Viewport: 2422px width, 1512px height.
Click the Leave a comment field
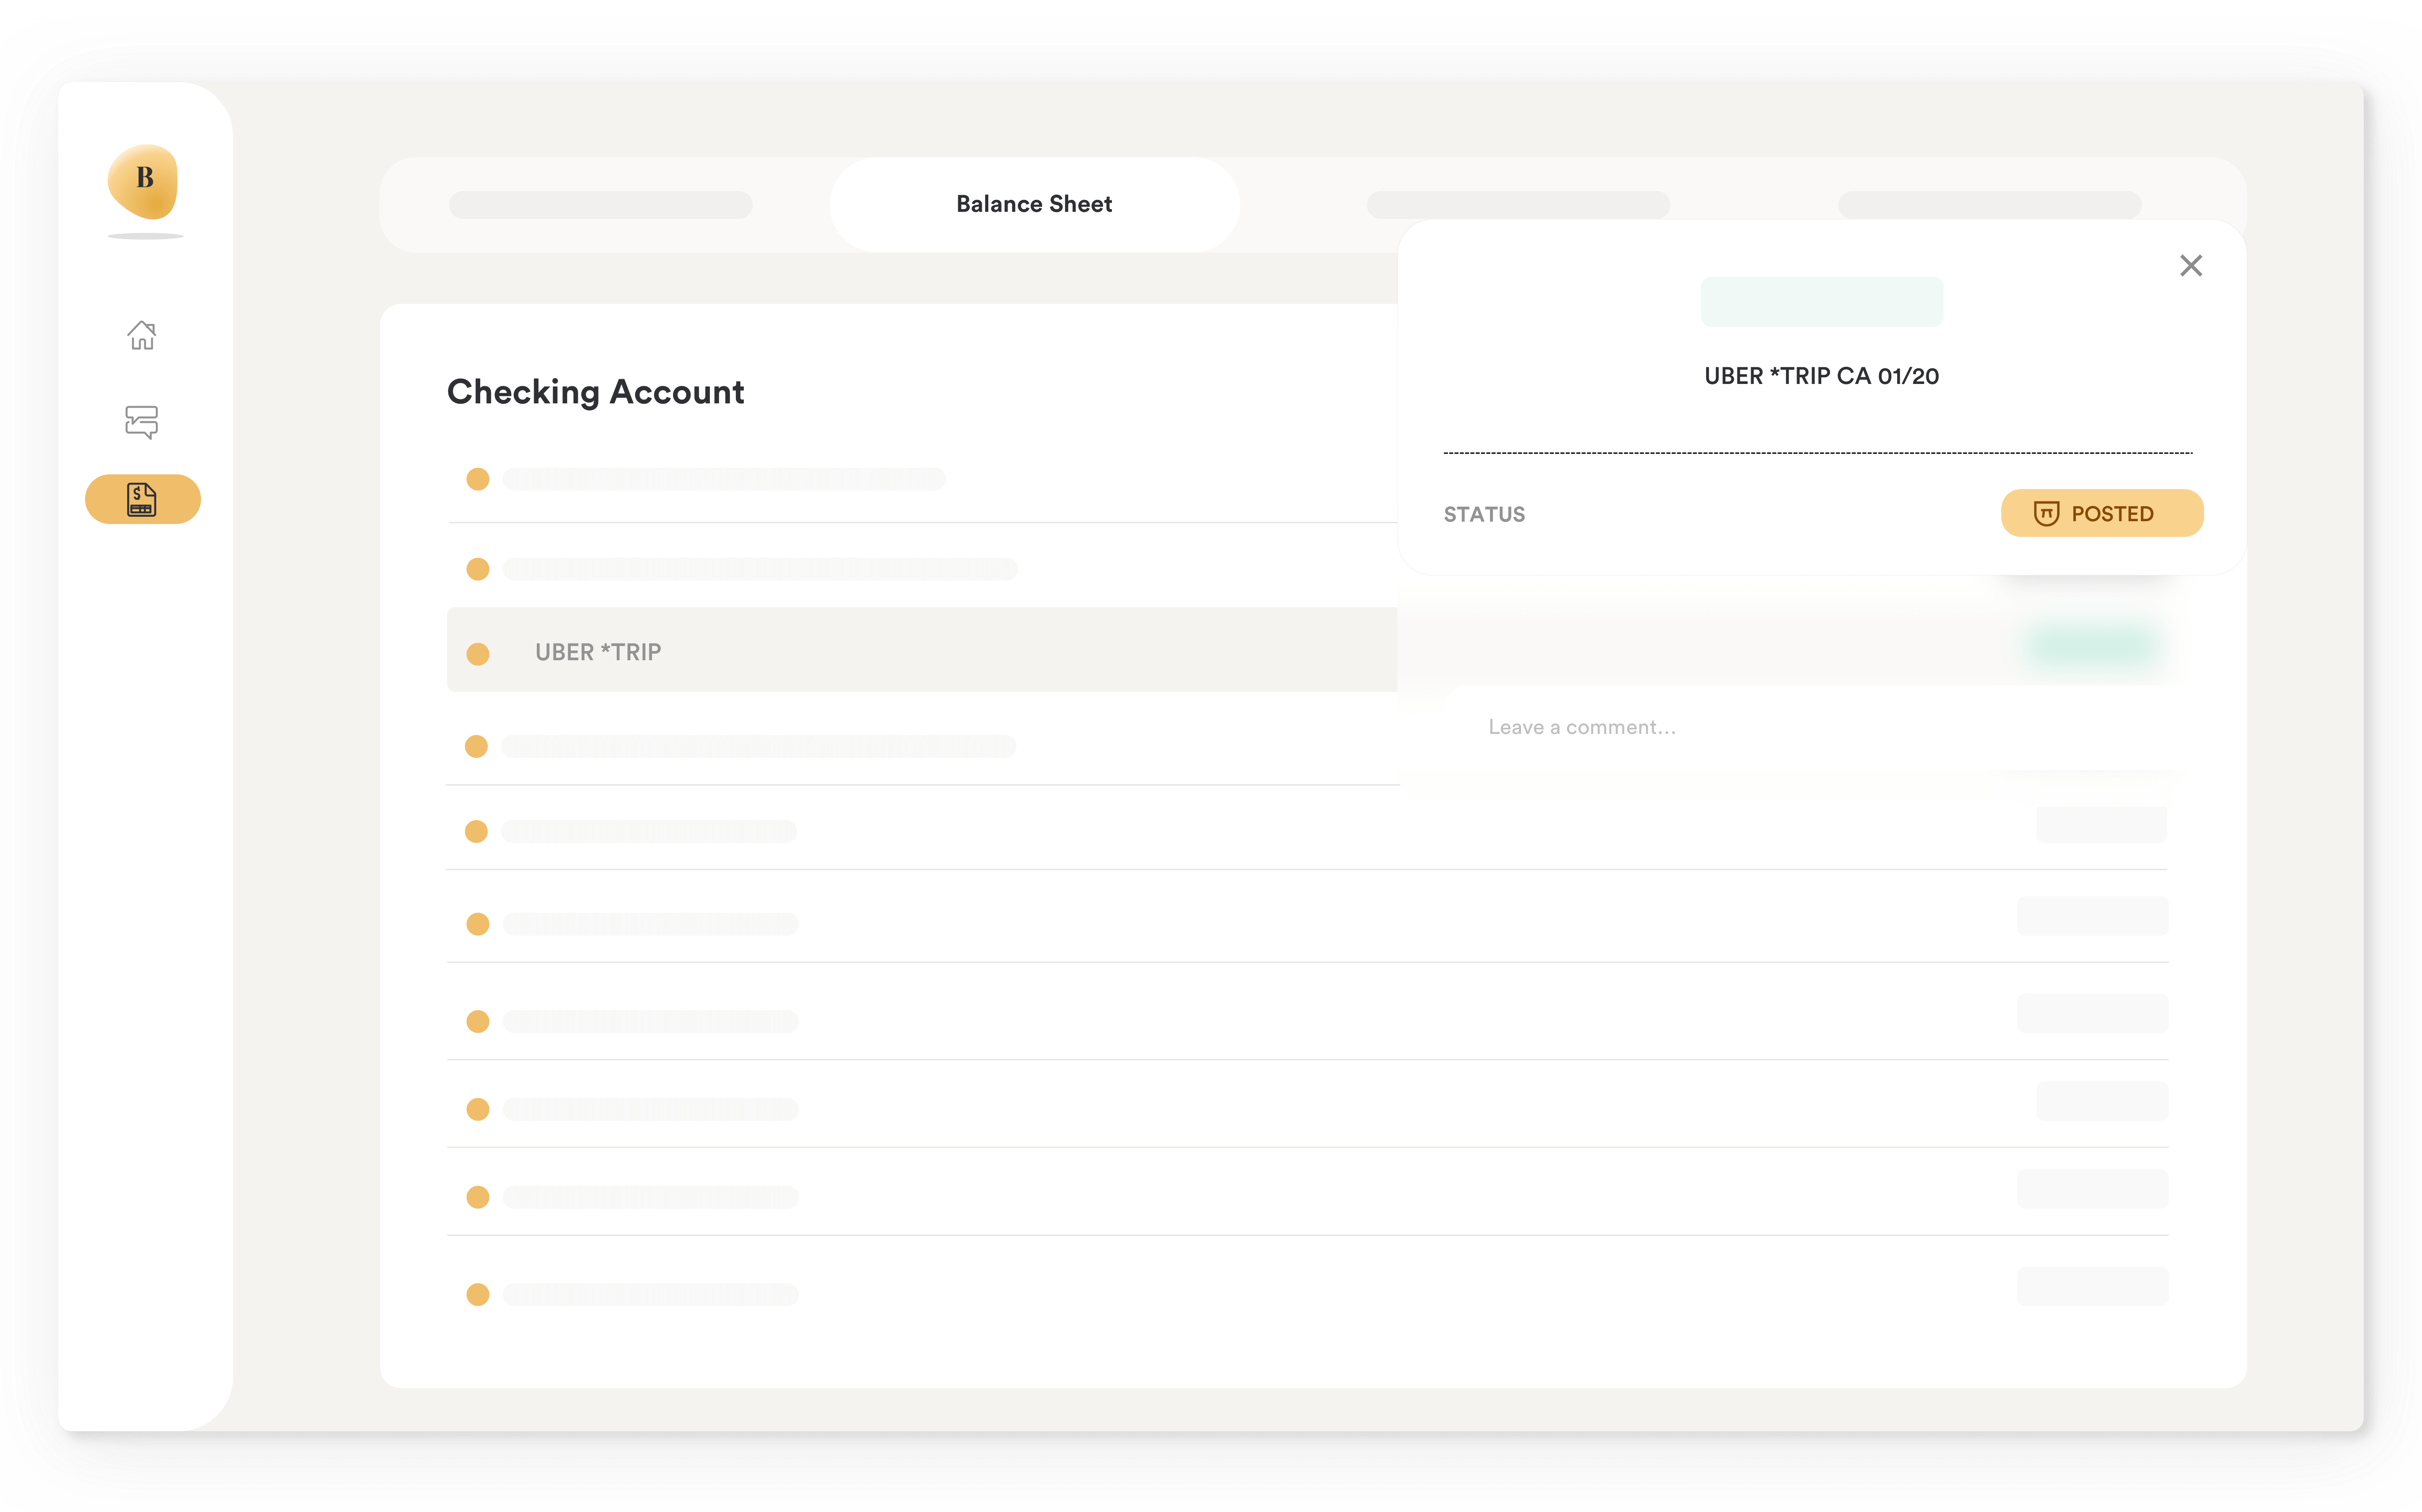[1583, 726]
